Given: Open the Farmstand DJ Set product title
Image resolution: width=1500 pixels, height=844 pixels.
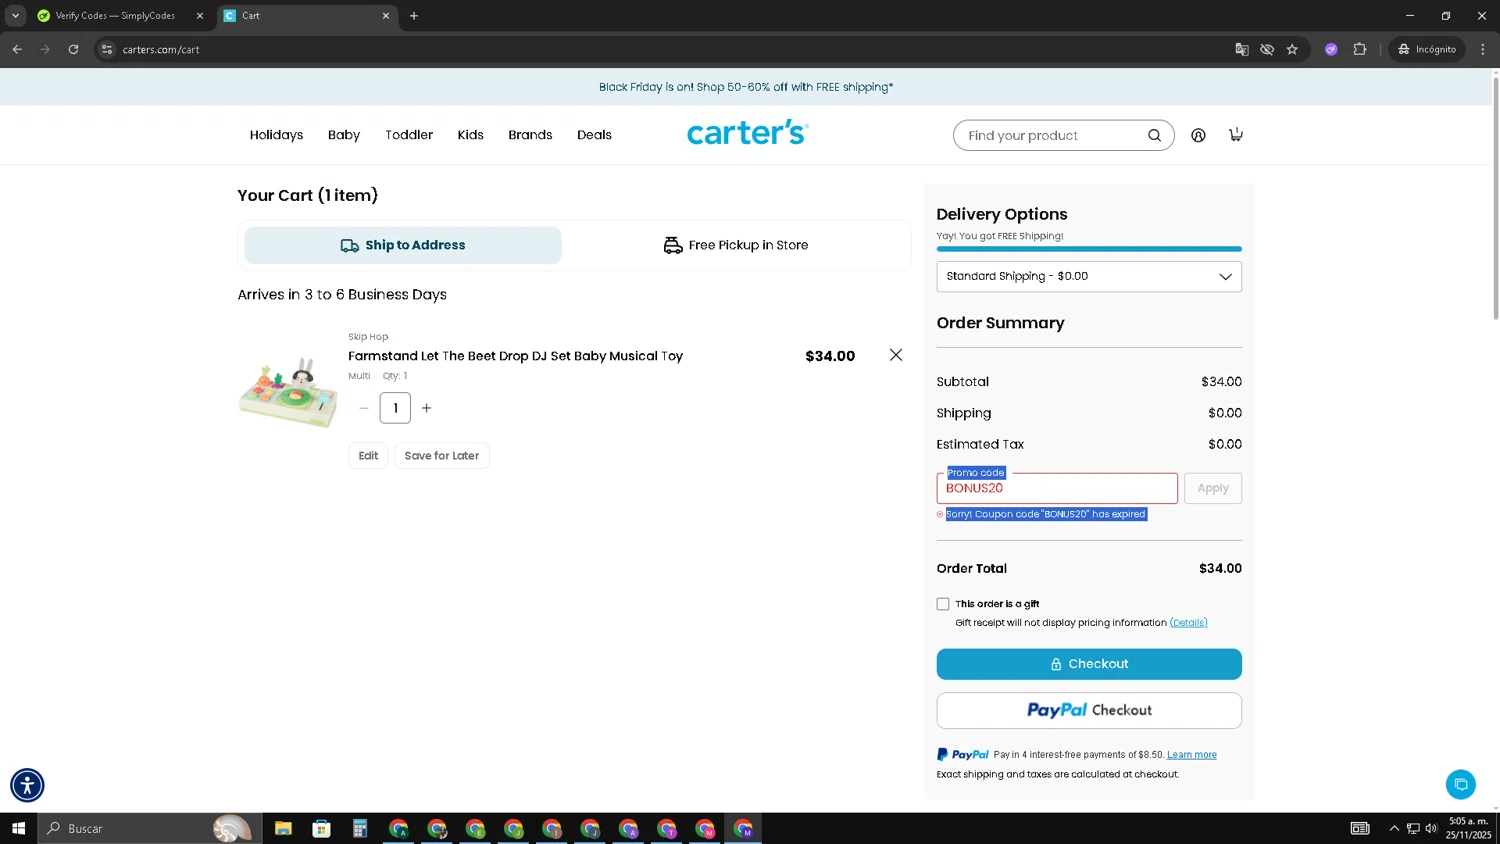Looking at the screenshot, I should click(x=515, y=356).
